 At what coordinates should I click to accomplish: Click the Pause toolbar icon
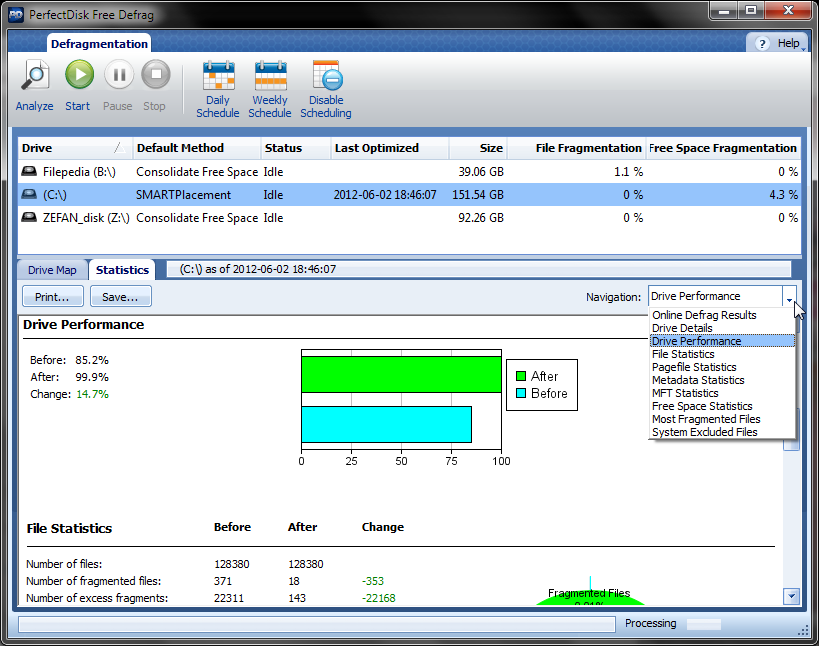click(119, 75)
